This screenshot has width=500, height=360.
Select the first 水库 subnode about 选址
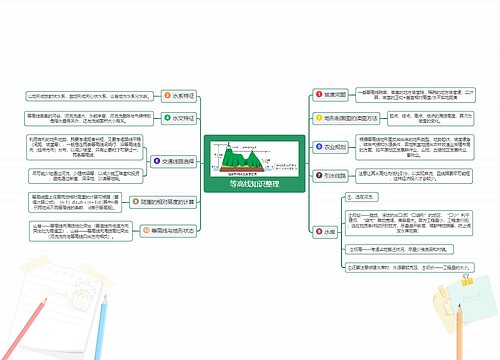pos(361,197)
